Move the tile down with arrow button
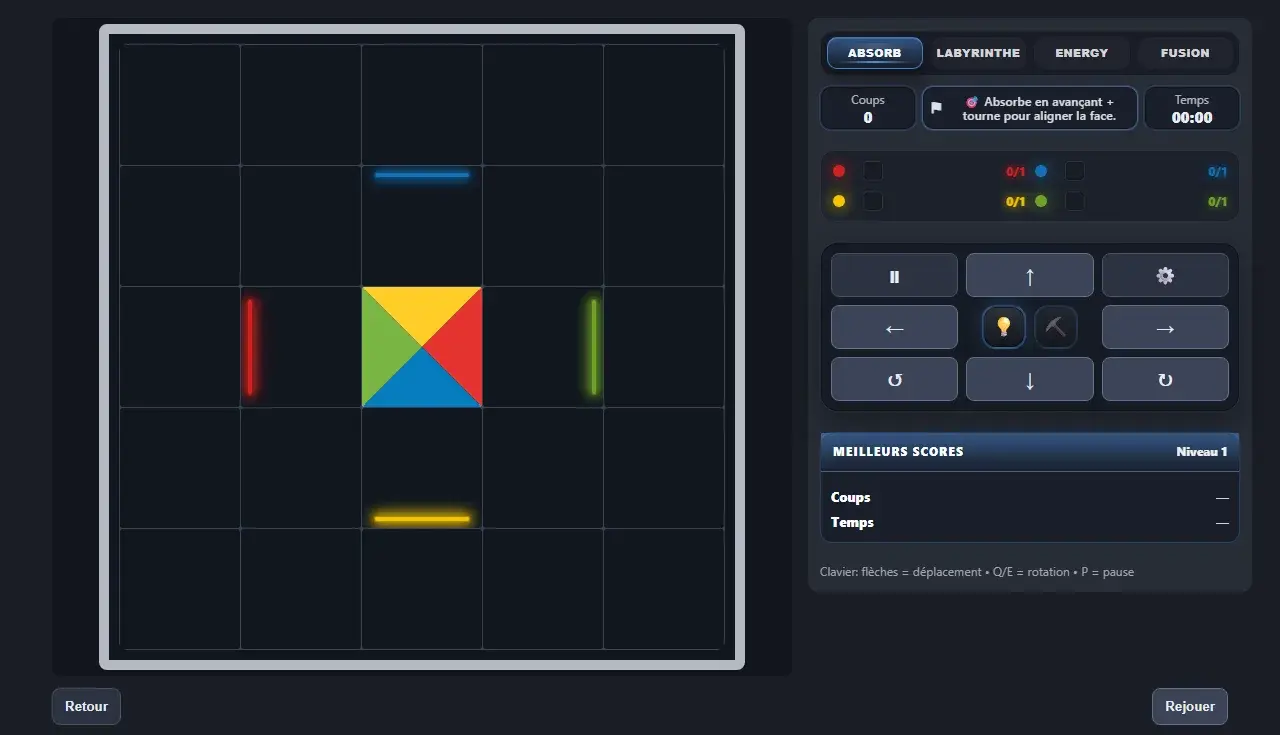The width and height of the screenshot is (1280, 735). [1029, 379]
